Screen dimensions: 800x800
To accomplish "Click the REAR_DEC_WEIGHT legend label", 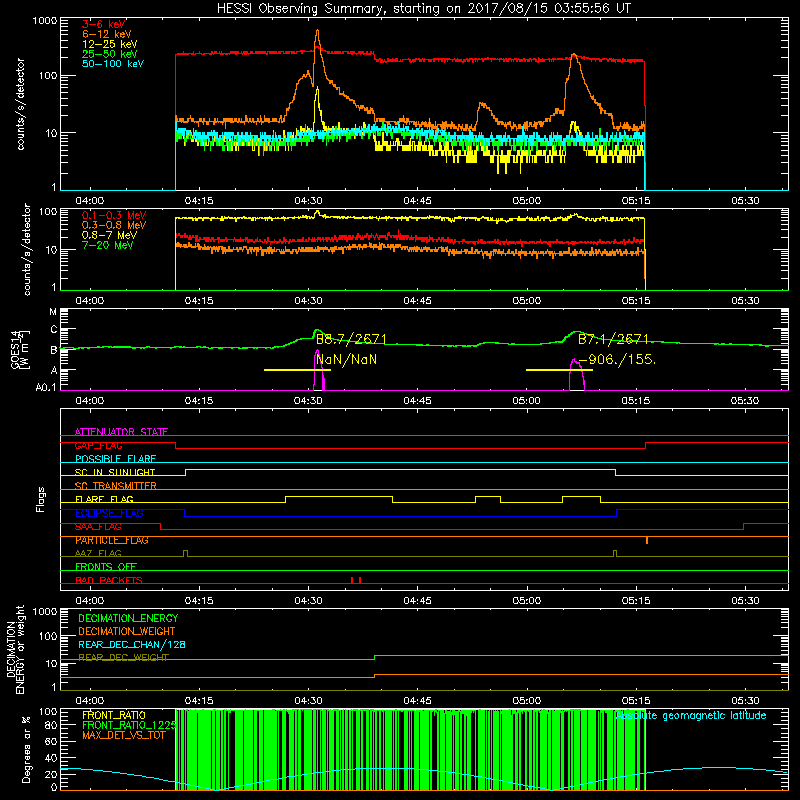I will click(123, 658).
